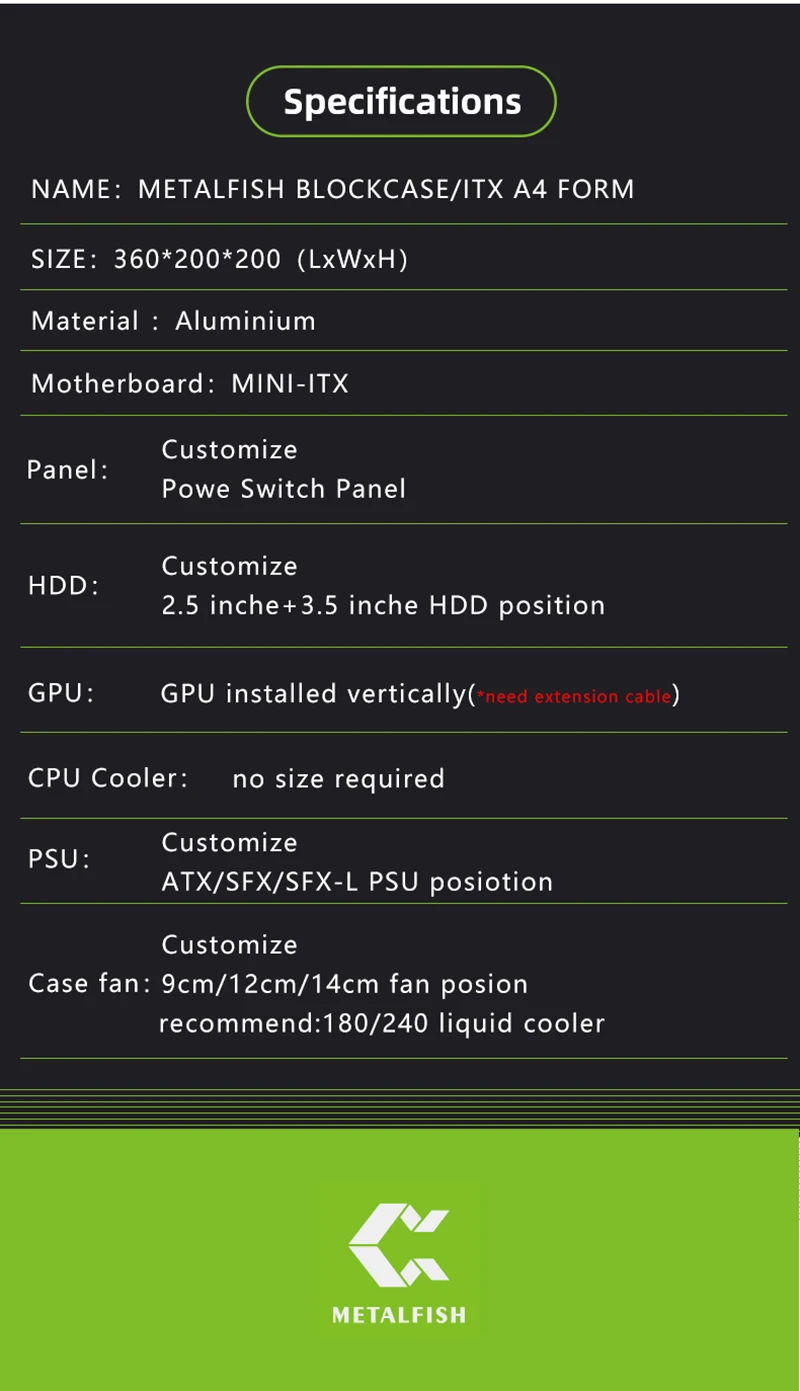Click the Metalfish logo icon
The width and height of the screenshot is (800, 1391).
coord(399,1245)
